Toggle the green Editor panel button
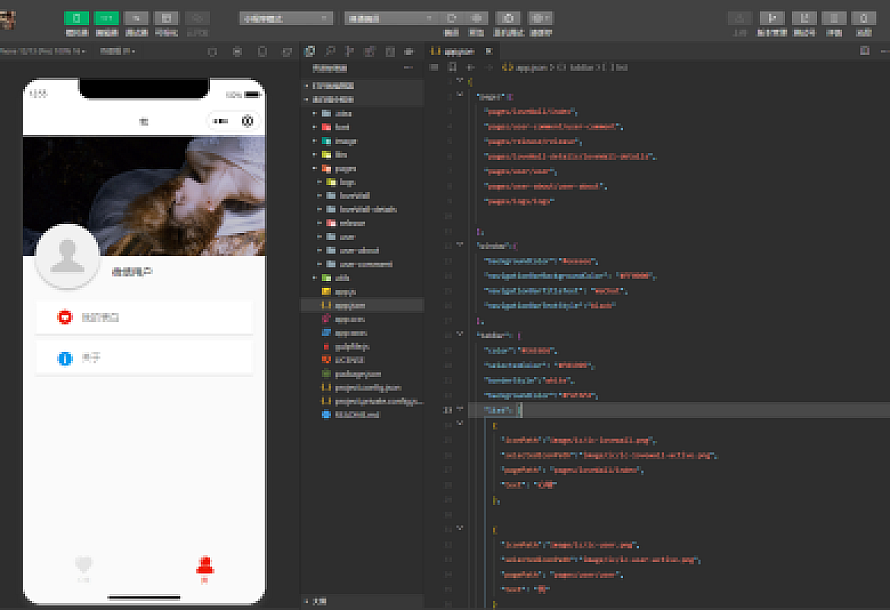This screenshot has height=610, width=890. (107, 18)
